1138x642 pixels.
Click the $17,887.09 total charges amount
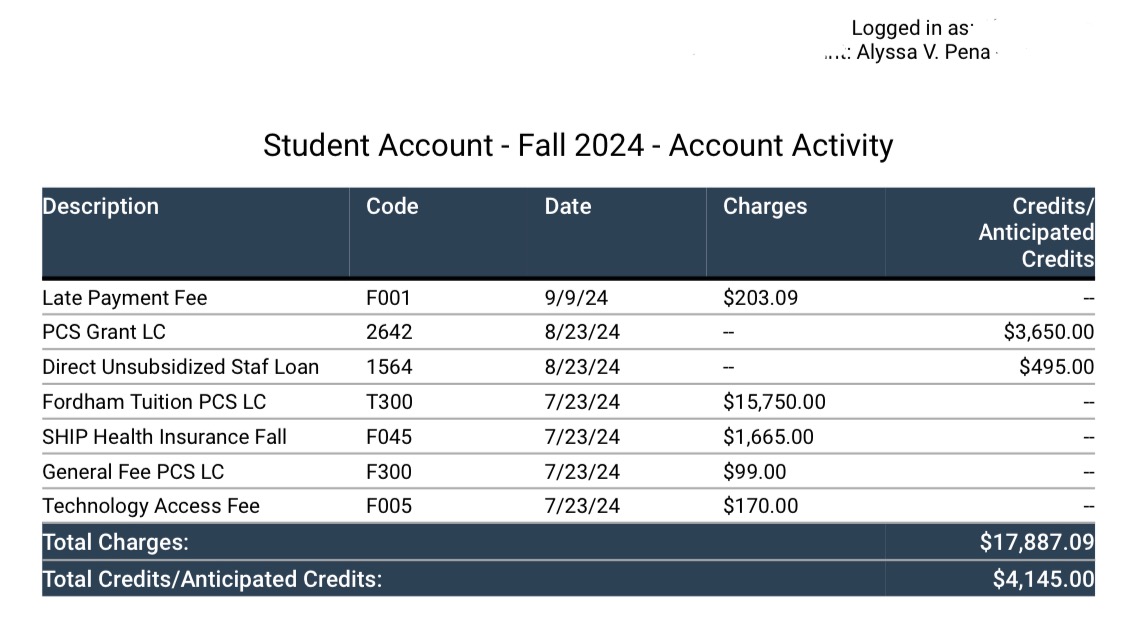pyautogui.click(x=1036, y=543)
